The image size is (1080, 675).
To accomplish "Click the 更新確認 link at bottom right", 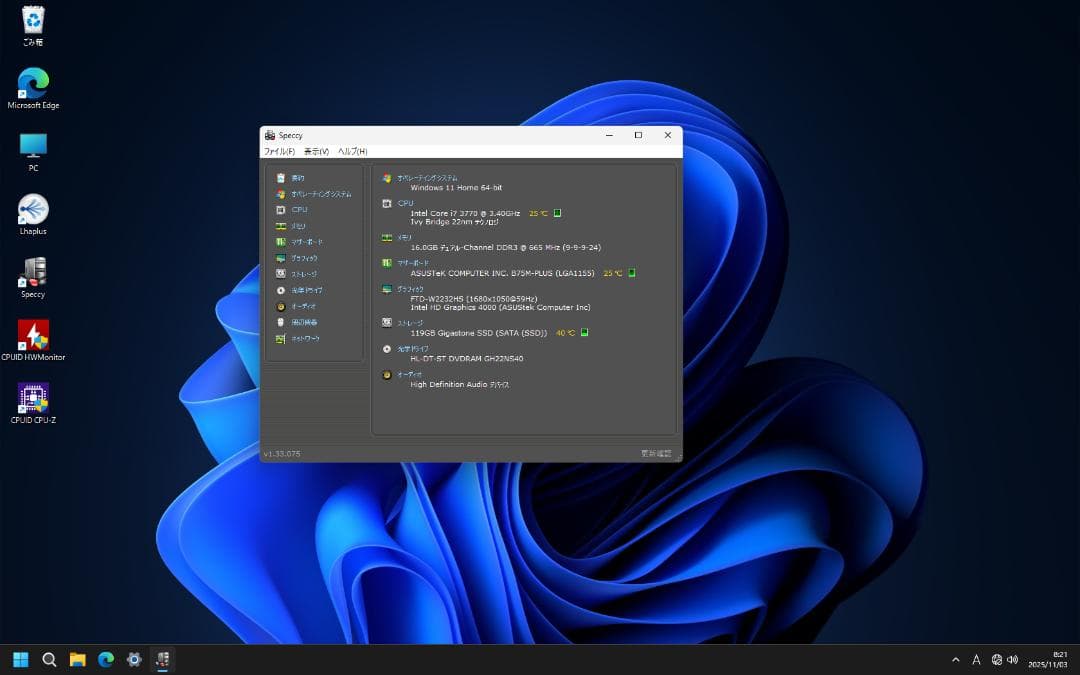I will pos(657,454).
